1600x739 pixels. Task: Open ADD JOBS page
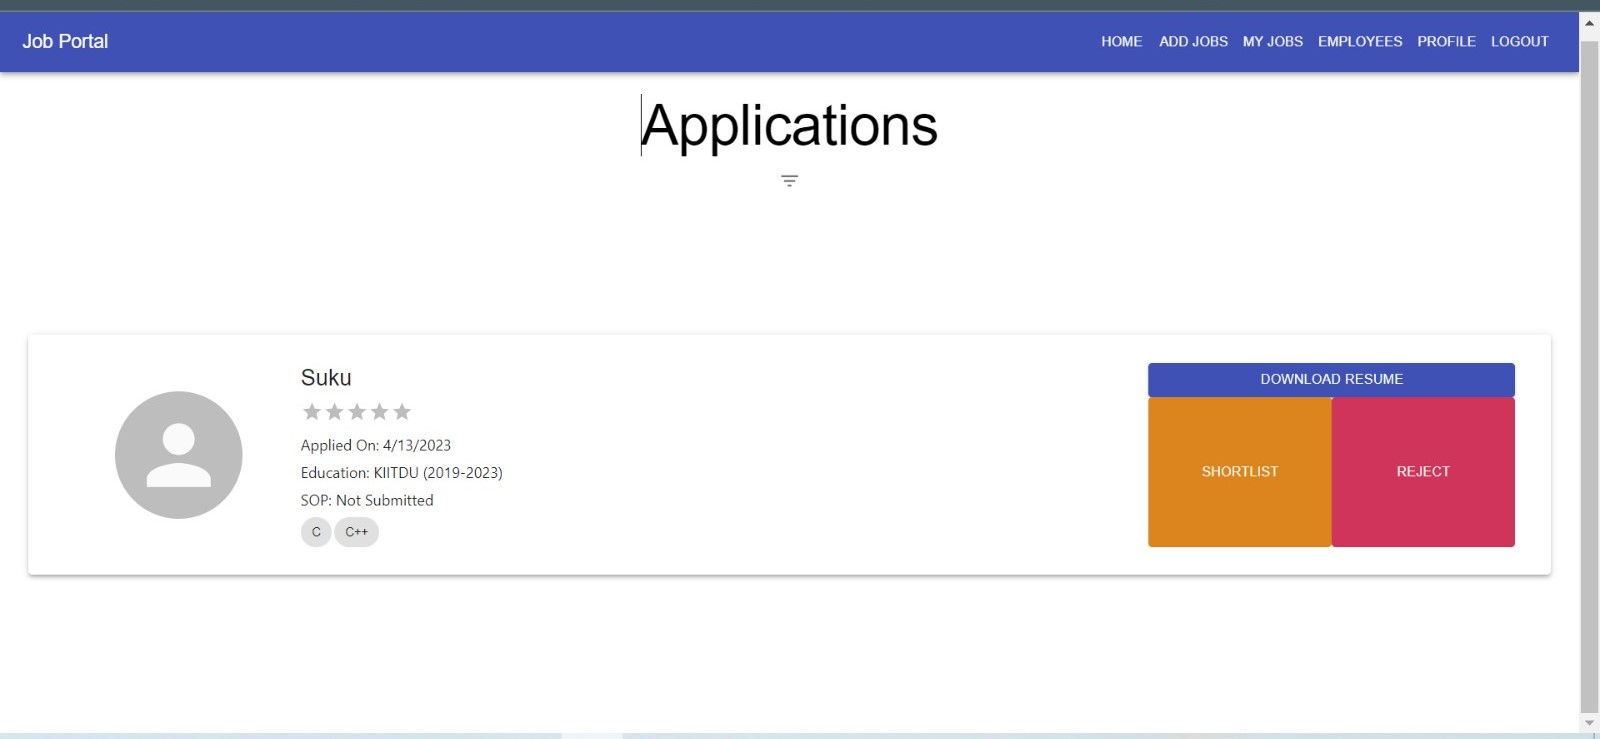coord(1193,41)
